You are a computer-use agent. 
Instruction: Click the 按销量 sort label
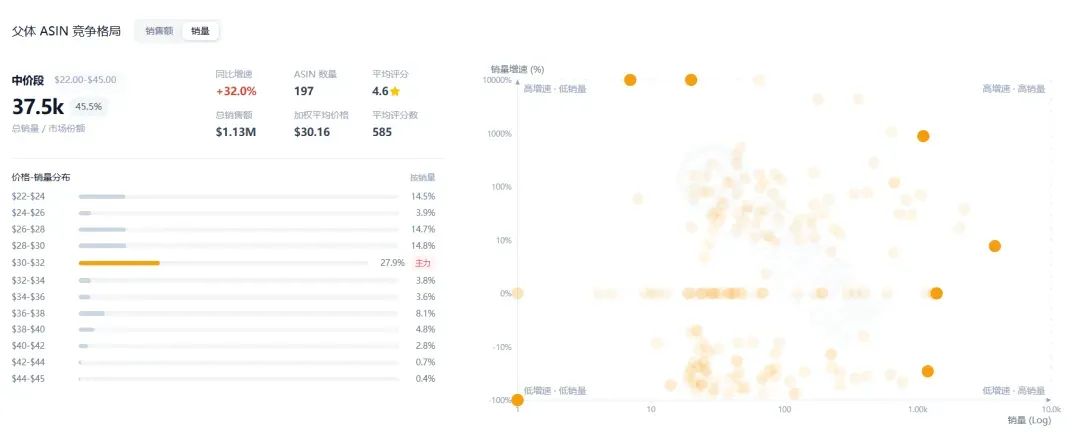[422, 178]
